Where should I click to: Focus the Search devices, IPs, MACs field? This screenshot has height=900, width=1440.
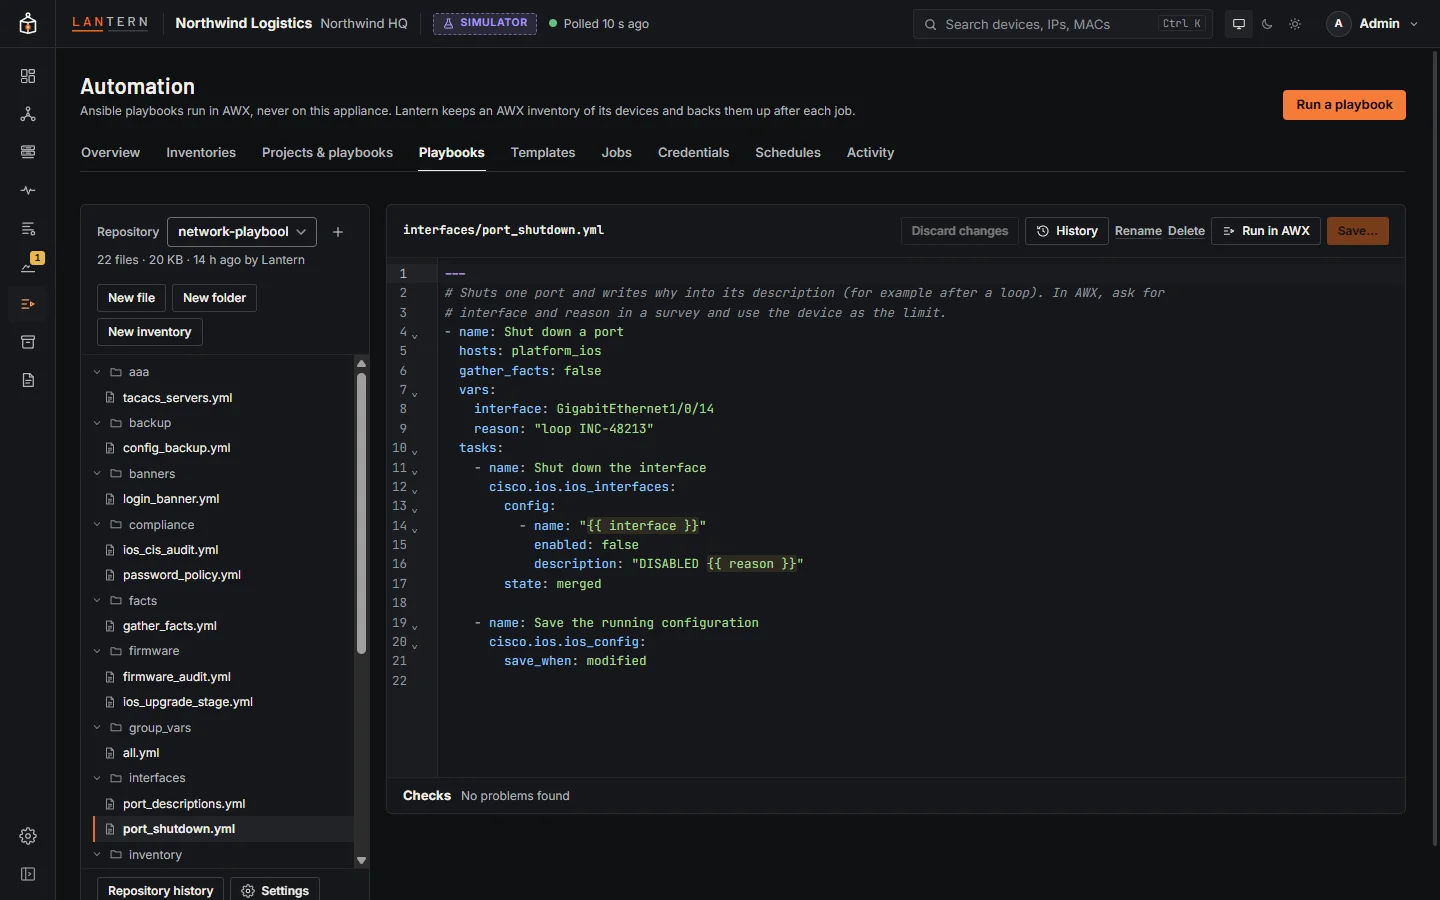(x=1062, y=24)
